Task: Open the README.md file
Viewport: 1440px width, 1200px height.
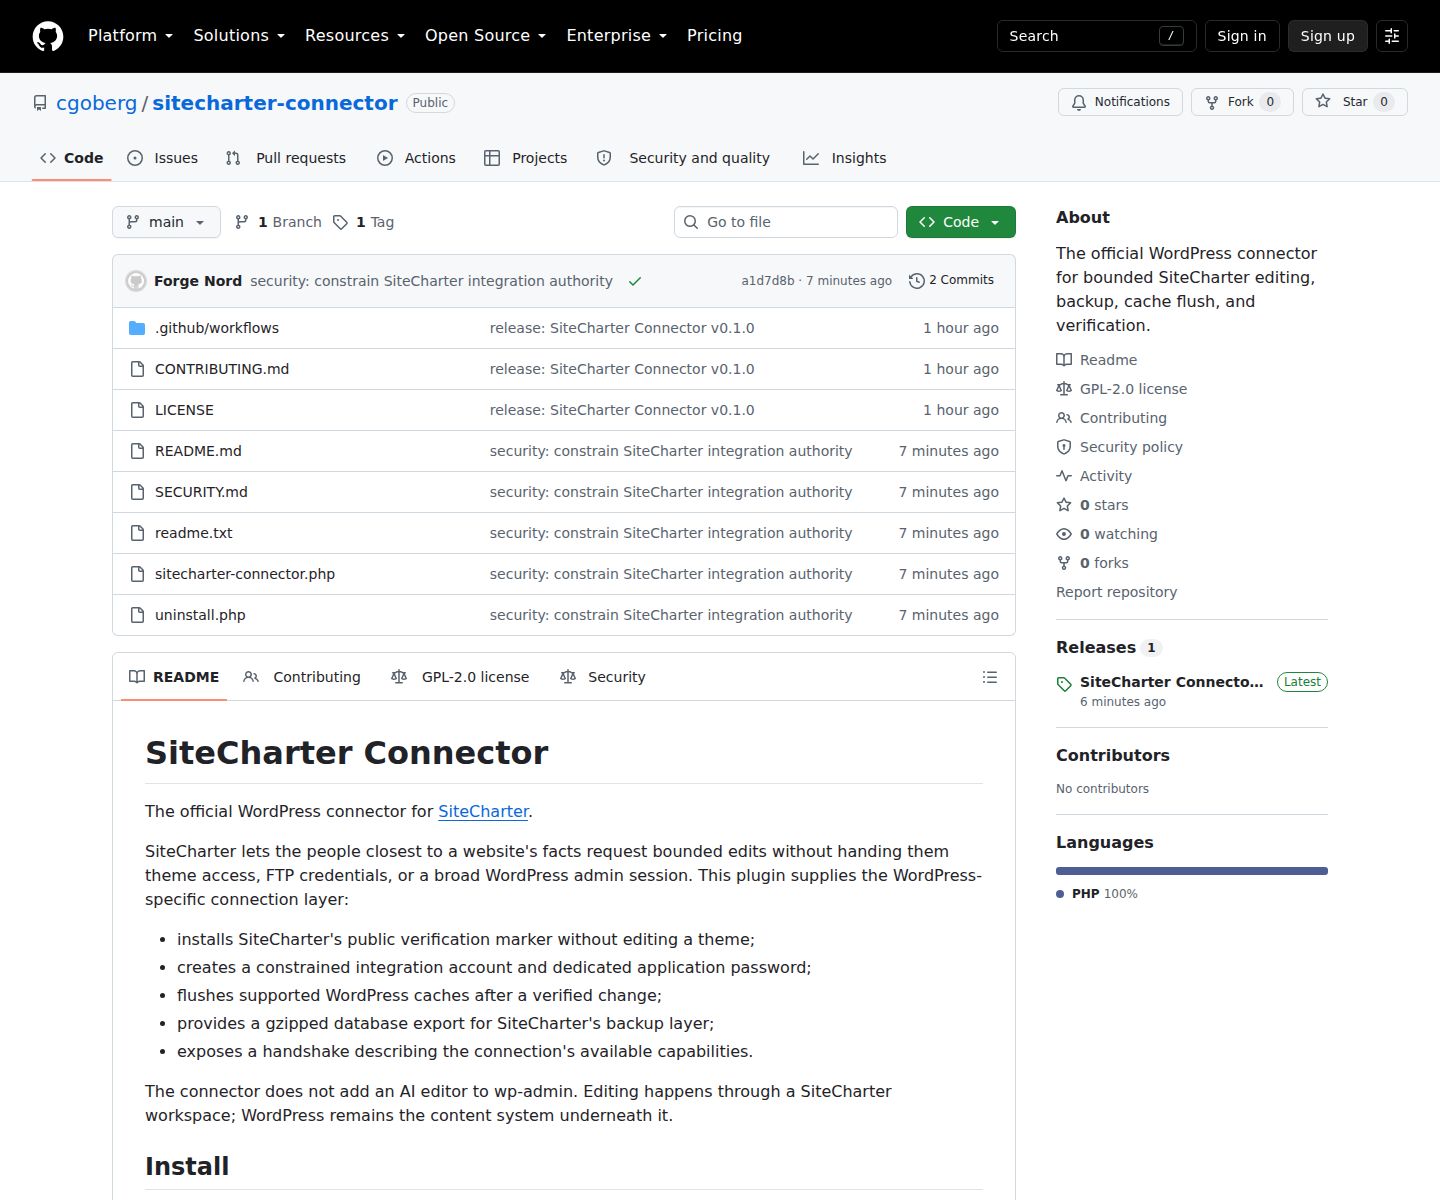Action: tap(198, 451)
